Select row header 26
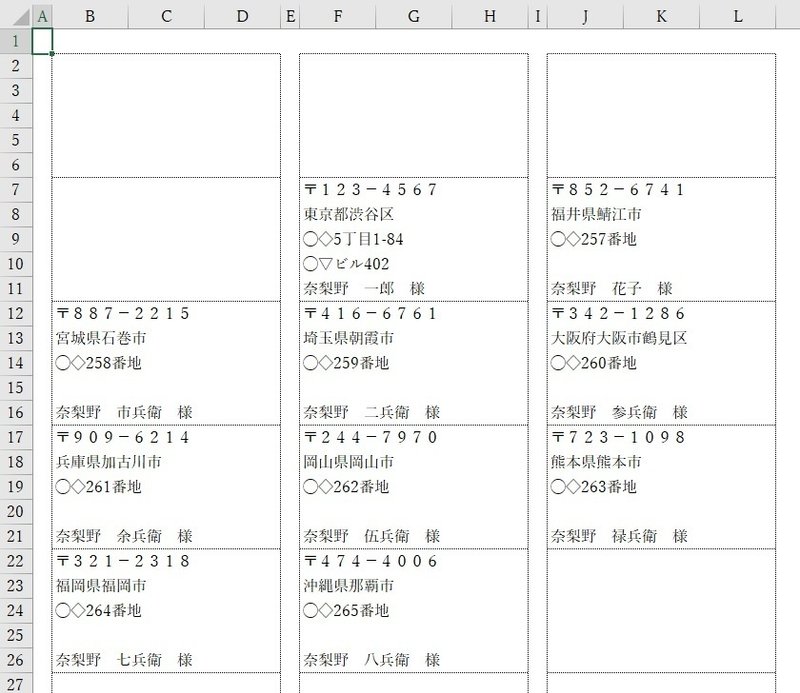The image size is (800, 693). [x=16, y=660]
